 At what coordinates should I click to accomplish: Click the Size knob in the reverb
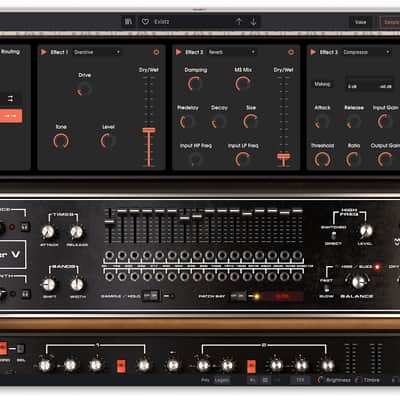(x=251, y=121)
